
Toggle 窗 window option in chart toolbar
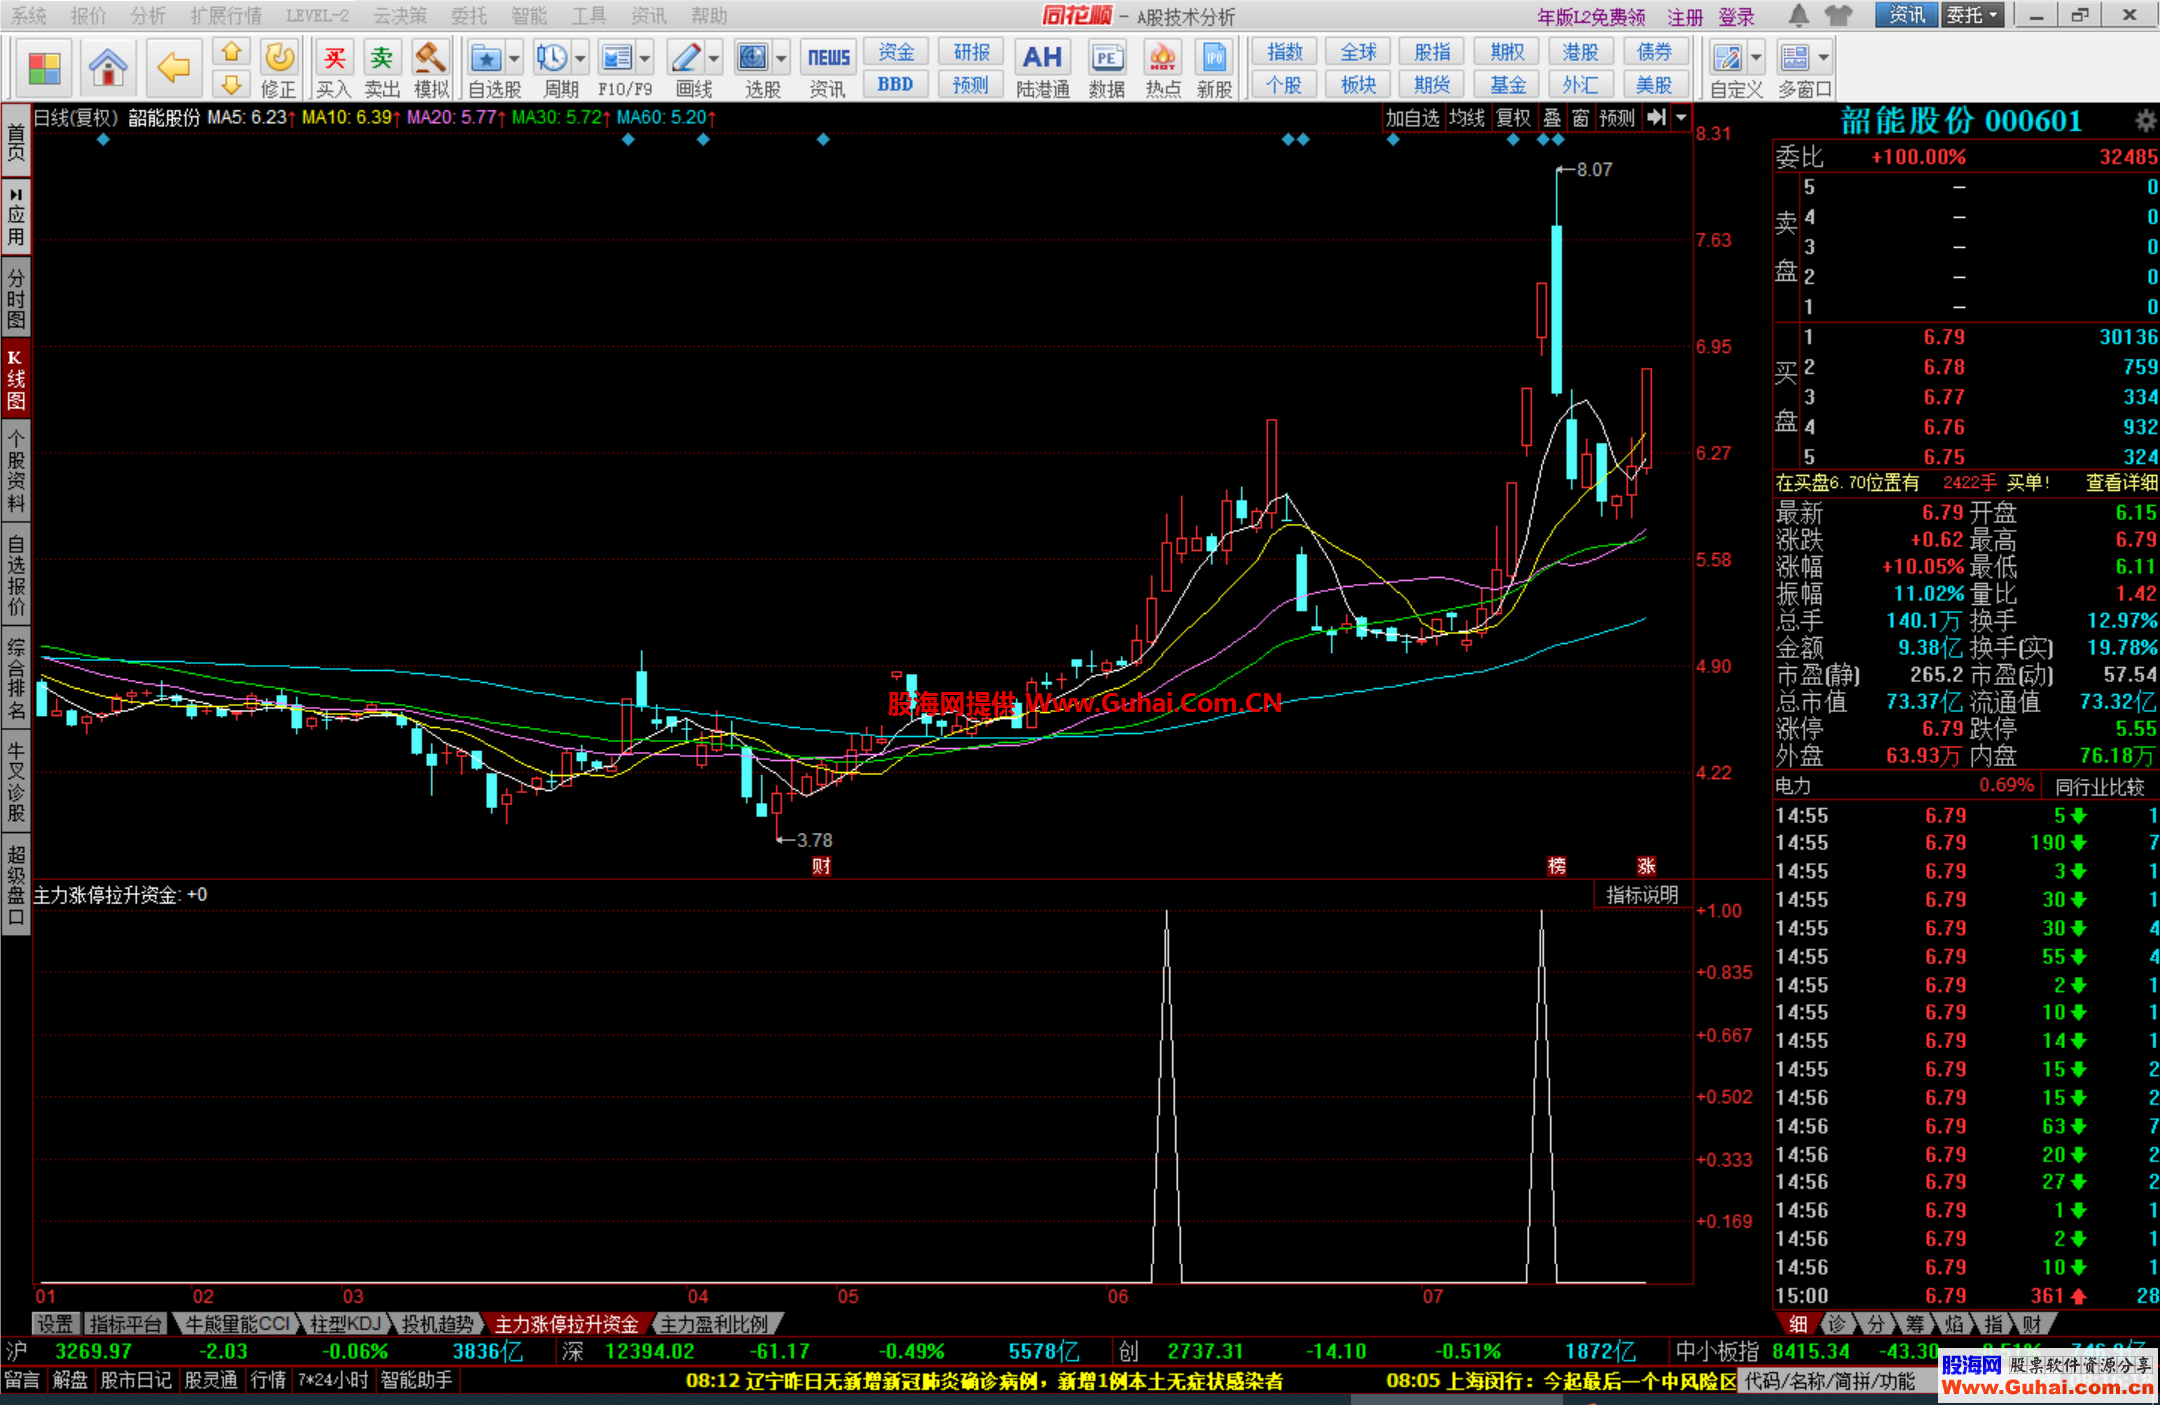(x=1580, y=118)
